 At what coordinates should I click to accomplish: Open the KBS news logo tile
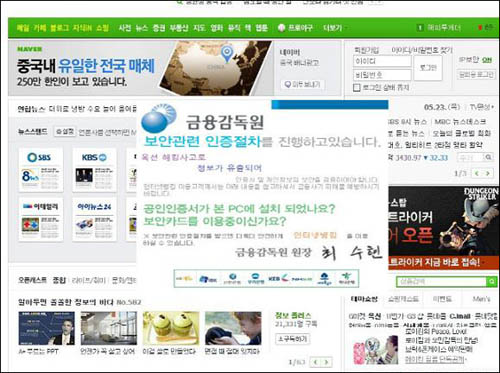[95, 170]
